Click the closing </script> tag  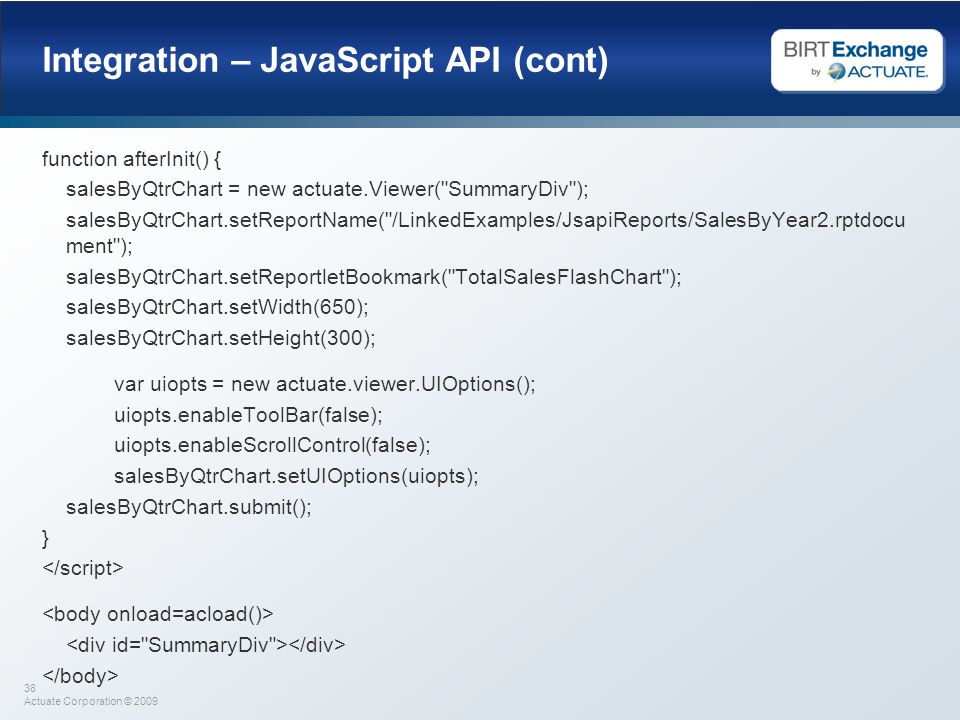coord(83,568)
